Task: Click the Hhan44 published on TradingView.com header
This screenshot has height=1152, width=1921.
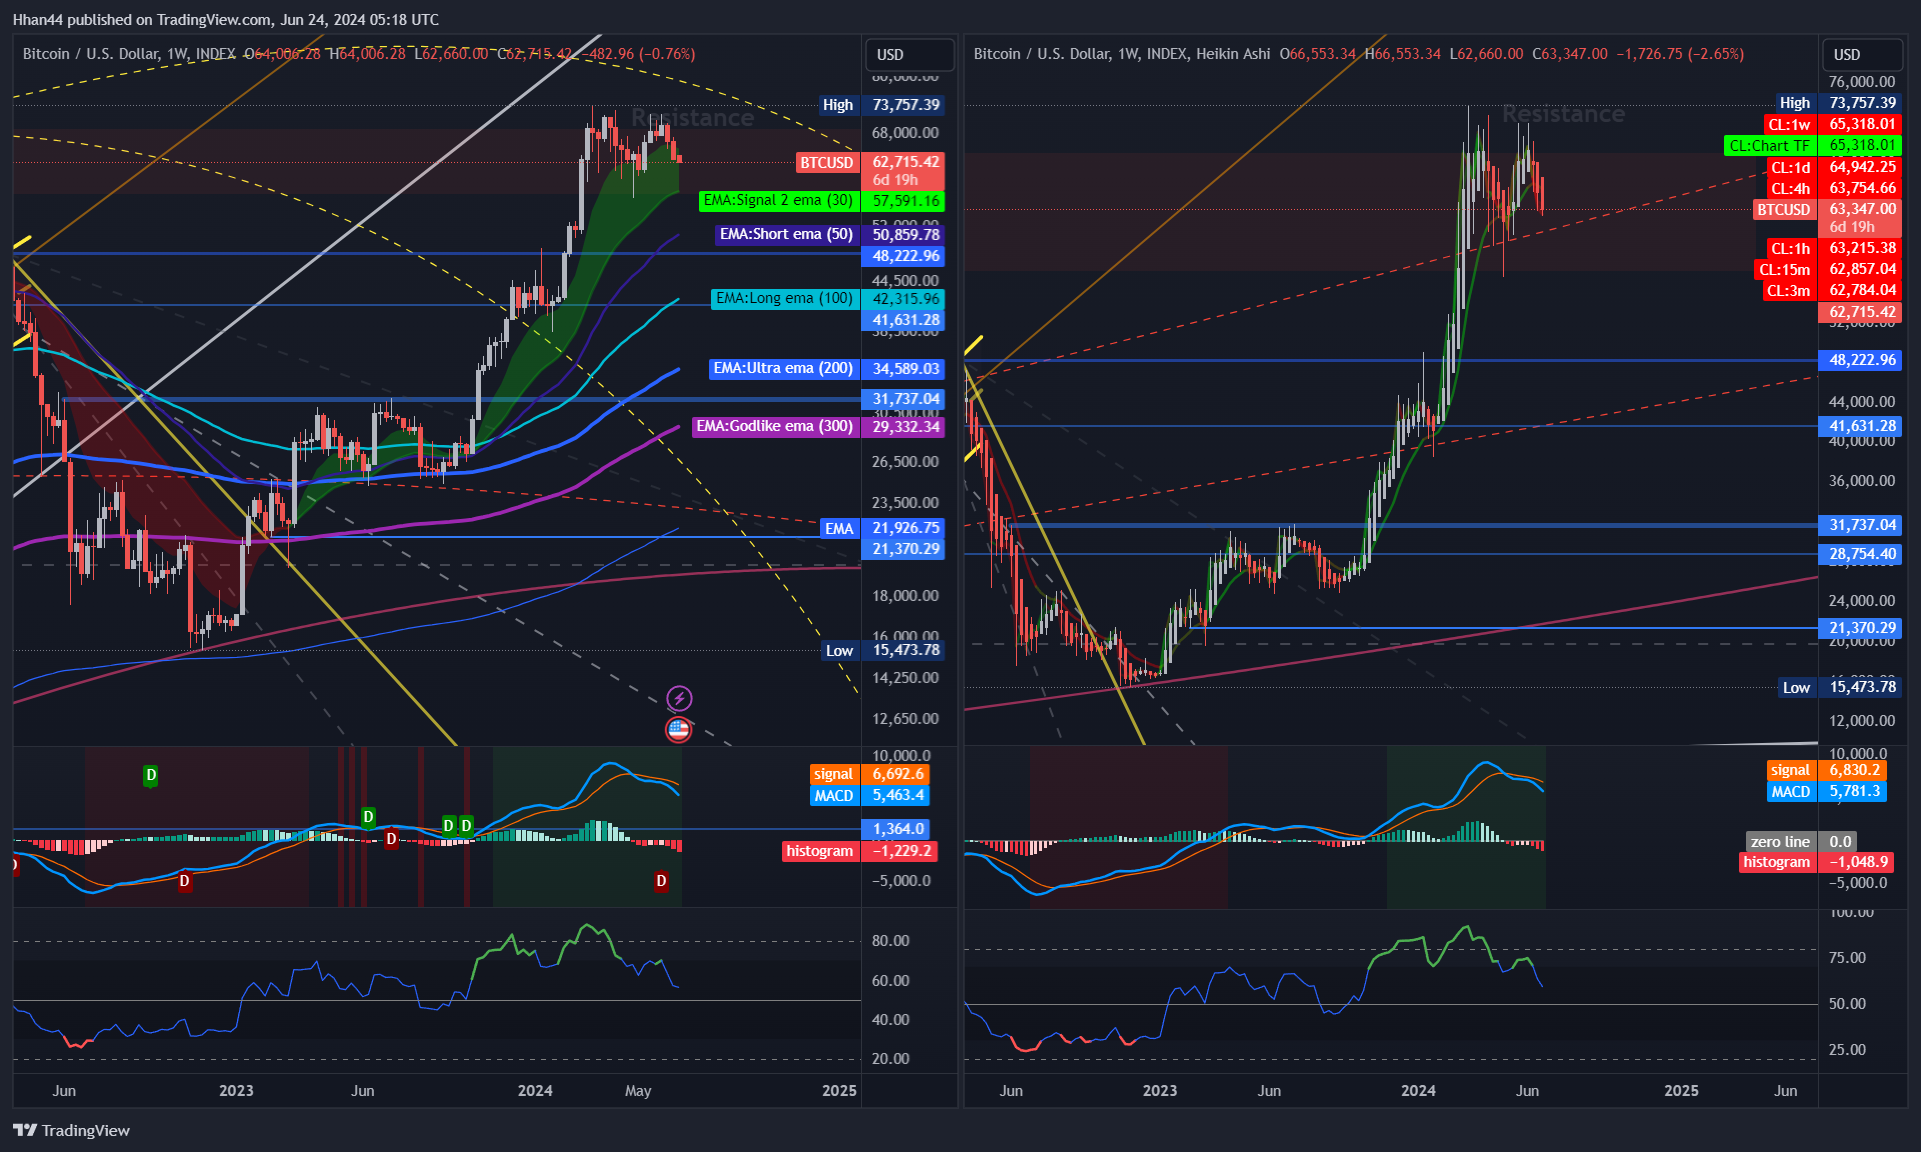Action: click(x=225, y=20)
